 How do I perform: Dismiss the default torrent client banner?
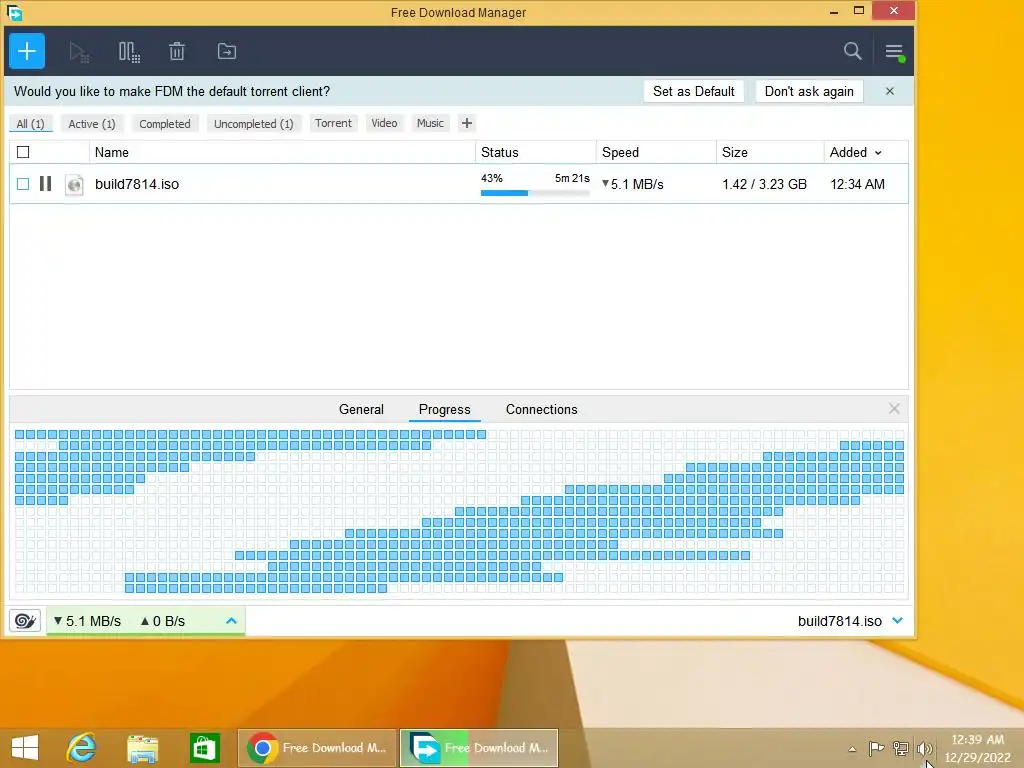click(889, 91)
